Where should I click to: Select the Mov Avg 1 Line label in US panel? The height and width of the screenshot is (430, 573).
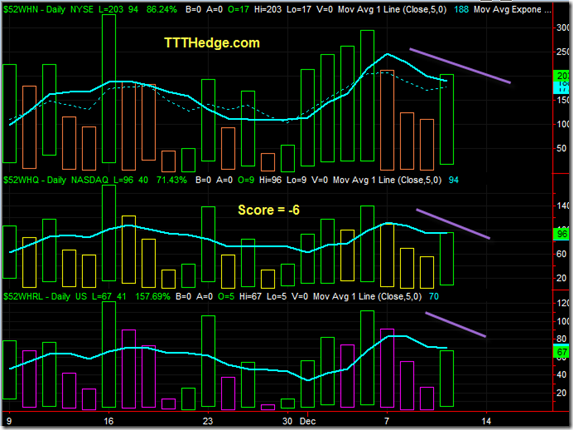(x=367, y=296)
